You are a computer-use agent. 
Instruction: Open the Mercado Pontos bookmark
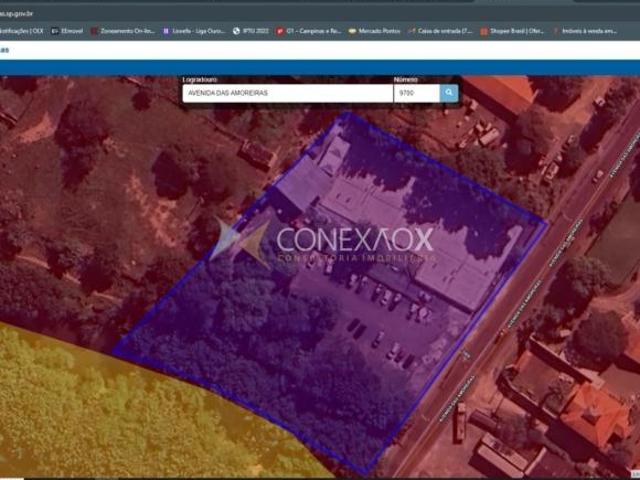click(x=374, y=31)
